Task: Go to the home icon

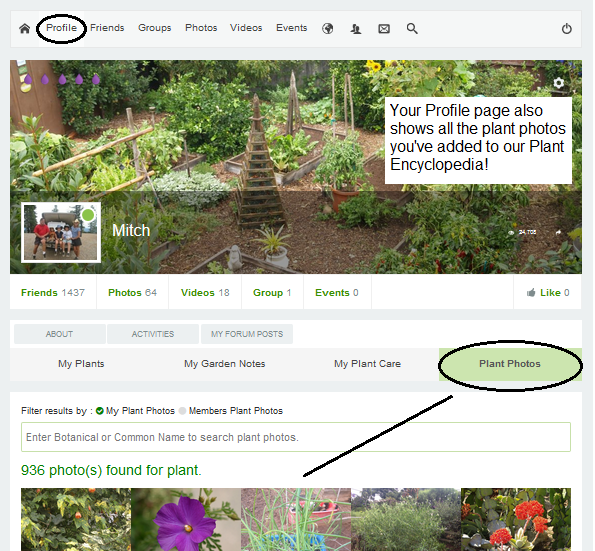Action: coord(25,29)
